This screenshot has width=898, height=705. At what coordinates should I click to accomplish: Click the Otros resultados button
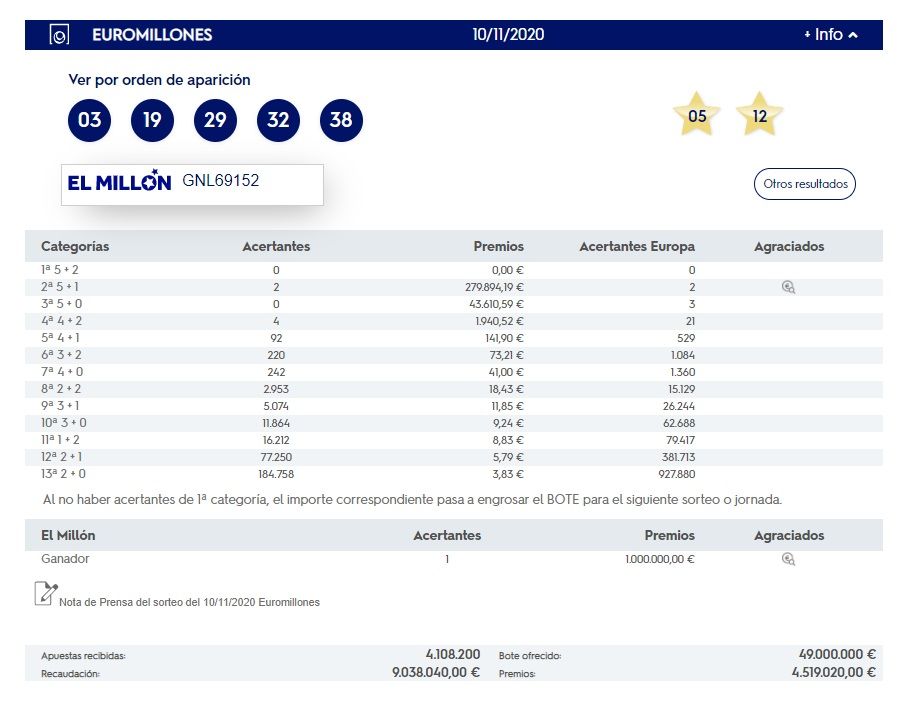point(805,184)
